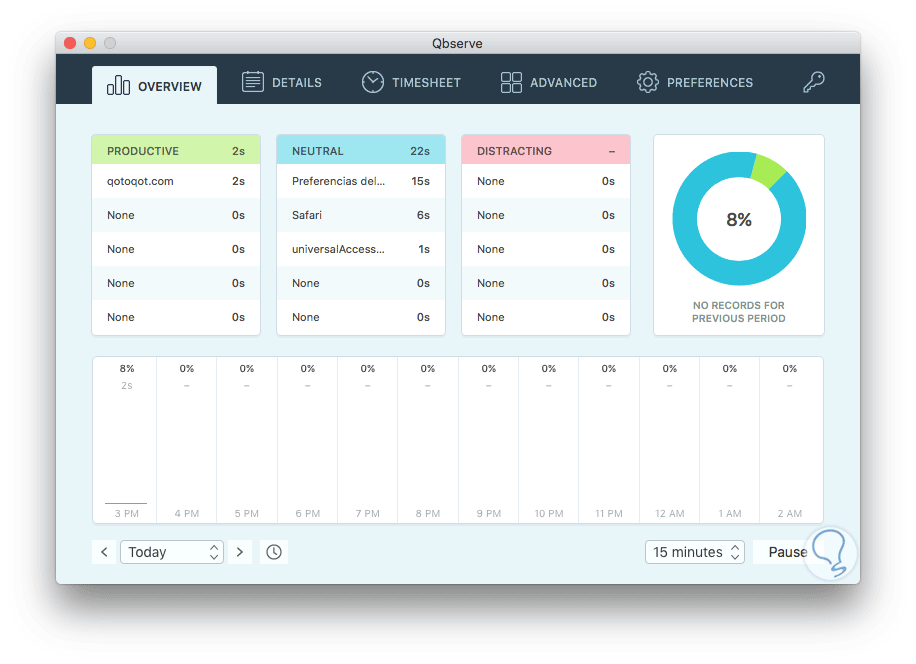Open the Today period dropdown
The image size is (916, 664).
pos(172,552)
